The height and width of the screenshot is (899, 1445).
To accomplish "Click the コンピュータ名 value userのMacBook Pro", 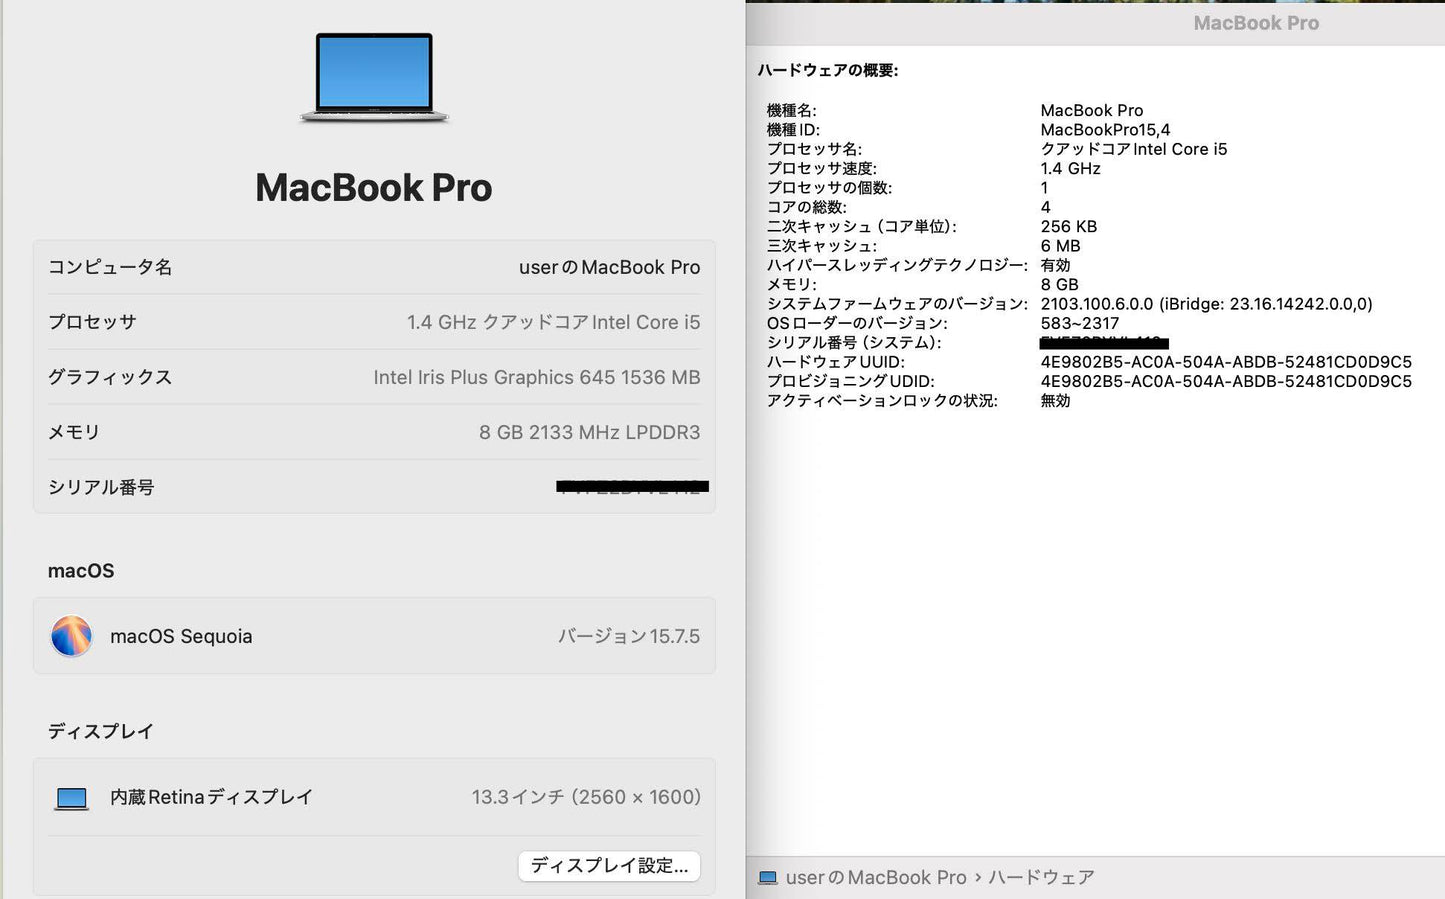I will 609,267.
